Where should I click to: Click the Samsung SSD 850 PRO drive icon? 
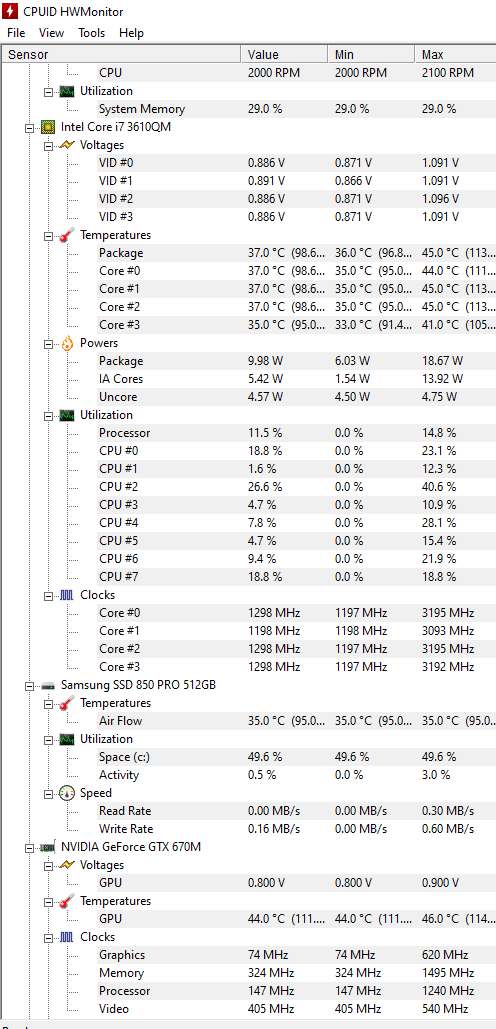pyautogui.click(x=47, y=685)
